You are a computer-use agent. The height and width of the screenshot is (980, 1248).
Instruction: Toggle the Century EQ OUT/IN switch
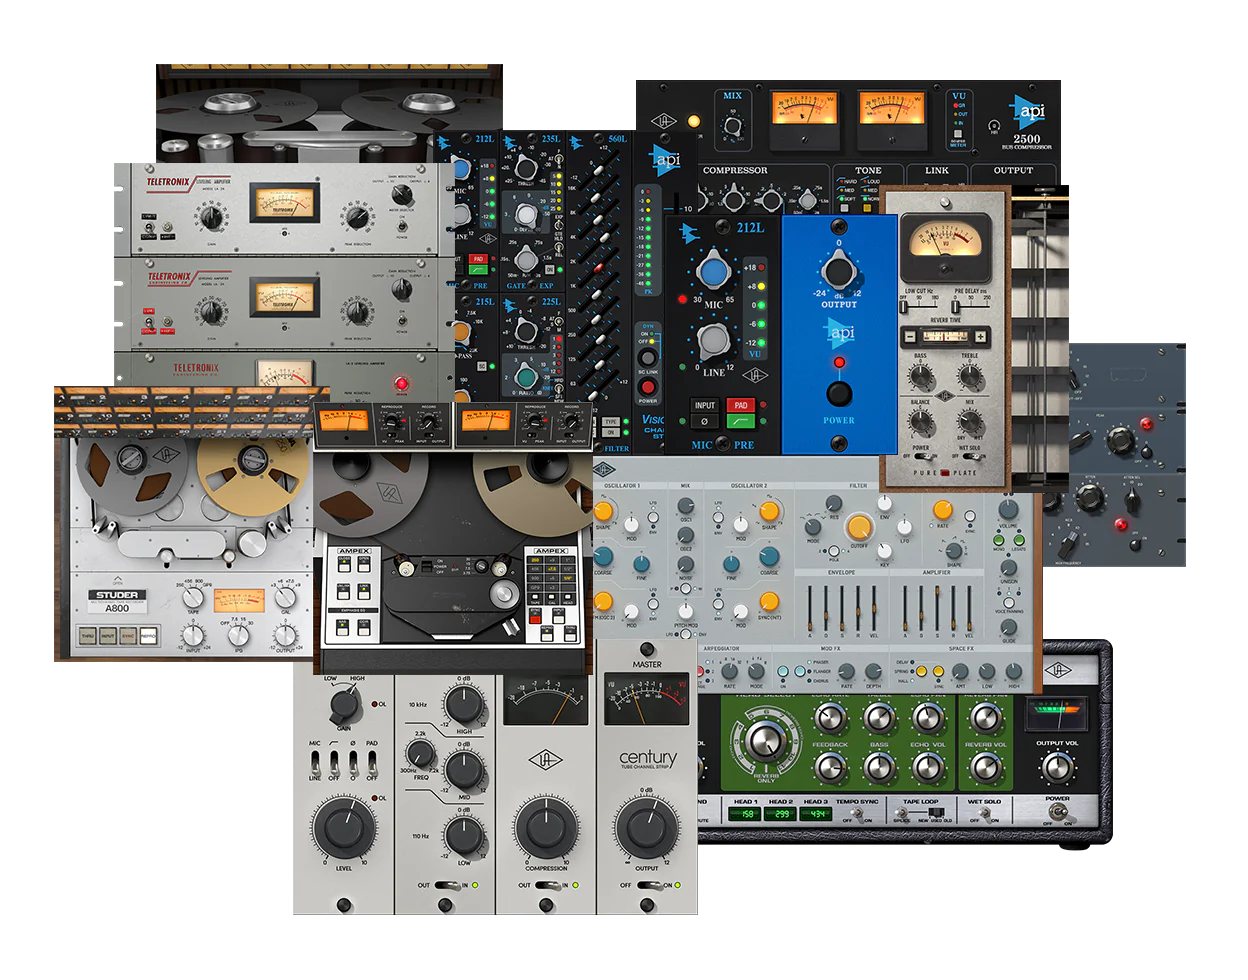pos(447,885)
